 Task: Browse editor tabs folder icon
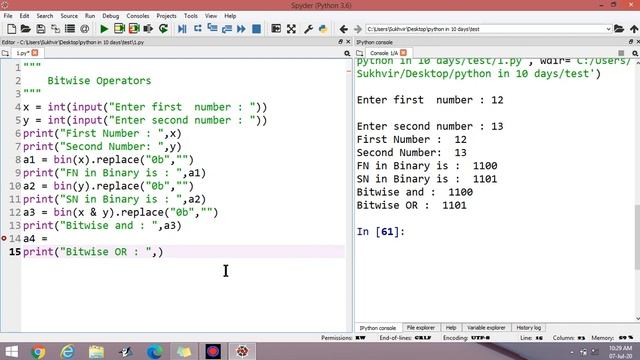(x=5, y=53)
